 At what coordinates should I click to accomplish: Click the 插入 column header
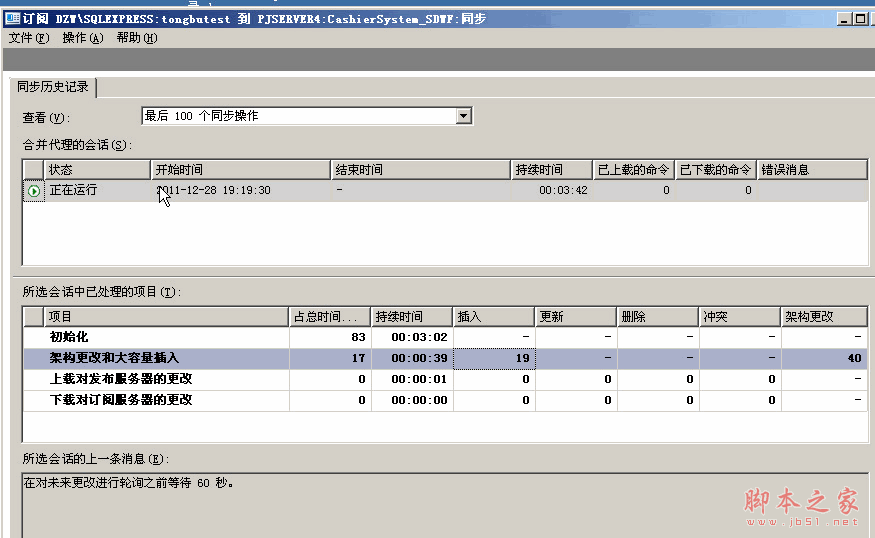click(x=494, y=317)
